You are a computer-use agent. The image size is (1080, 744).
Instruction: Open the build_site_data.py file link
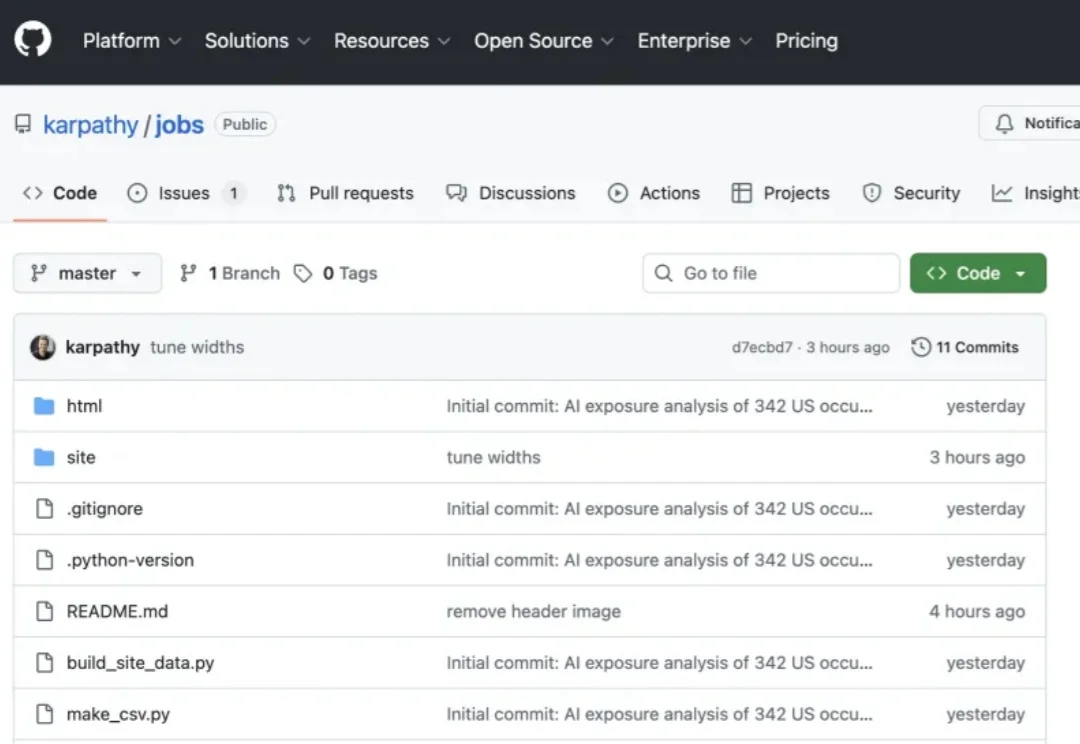click(x=140, y=662)
